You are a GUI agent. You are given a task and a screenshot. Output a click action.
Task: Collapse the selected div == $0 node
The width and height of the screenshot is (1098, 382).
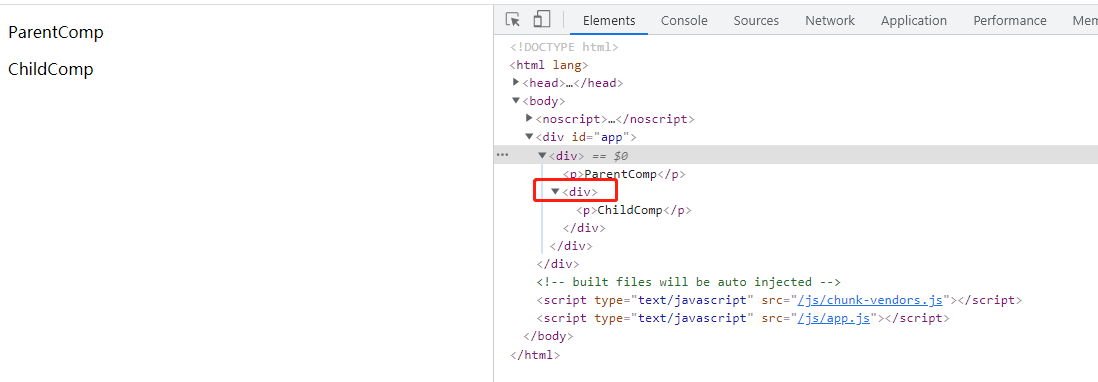(542, 155)
